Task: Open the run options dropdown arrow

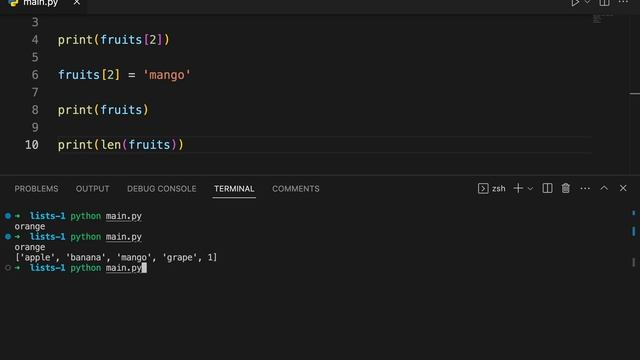Action: [587, 2]
